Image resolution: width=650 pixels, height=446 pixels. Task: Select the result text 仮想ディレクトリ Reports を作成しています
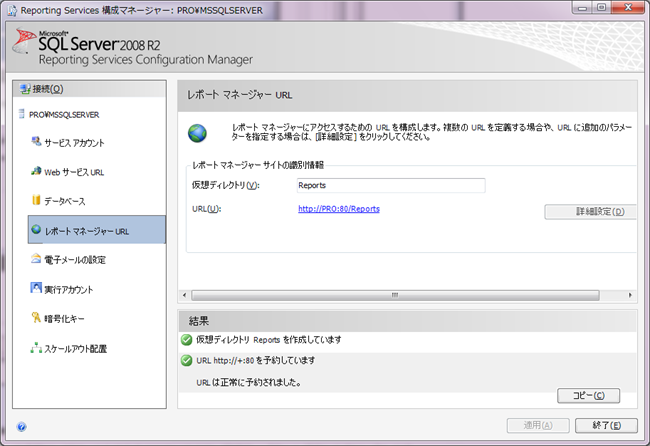pyautogui.click(x=269, y=340)
